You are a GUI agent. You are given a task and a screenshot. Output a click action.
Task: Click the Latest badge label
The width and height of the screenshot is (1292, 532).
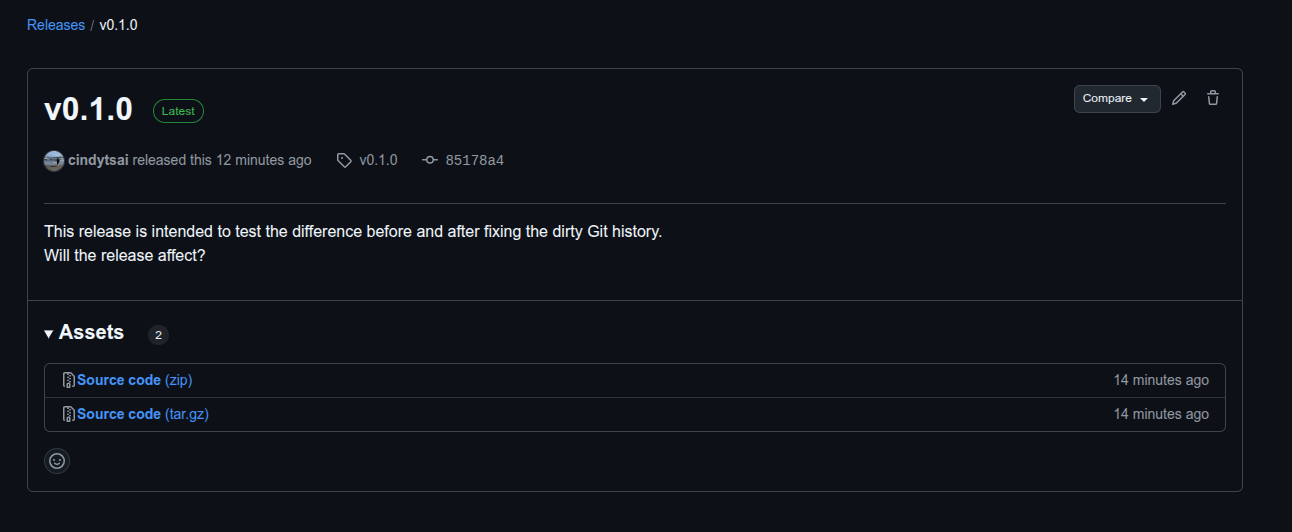178,111
